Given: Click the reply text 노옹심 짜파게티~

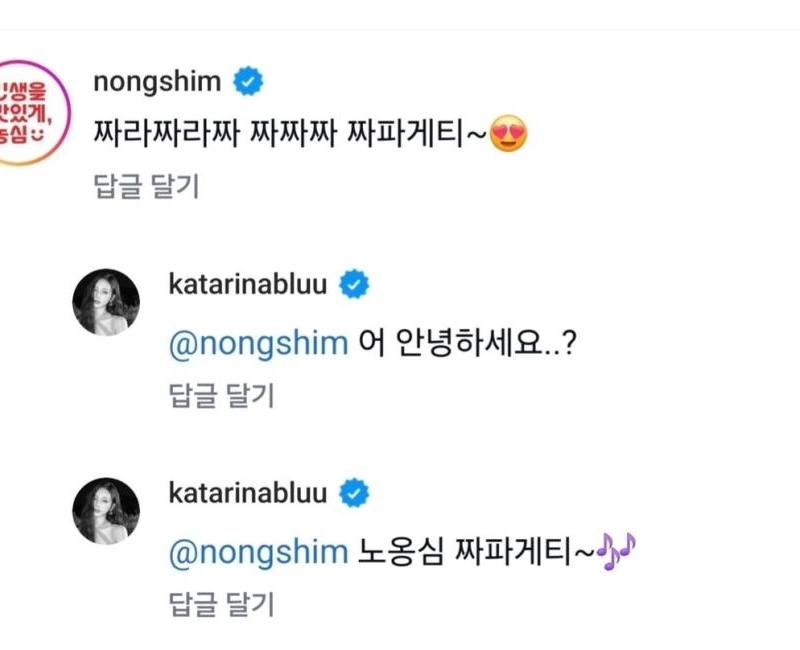Looking at the screenshot, I should pyautogui.click(x=470, y=551).
